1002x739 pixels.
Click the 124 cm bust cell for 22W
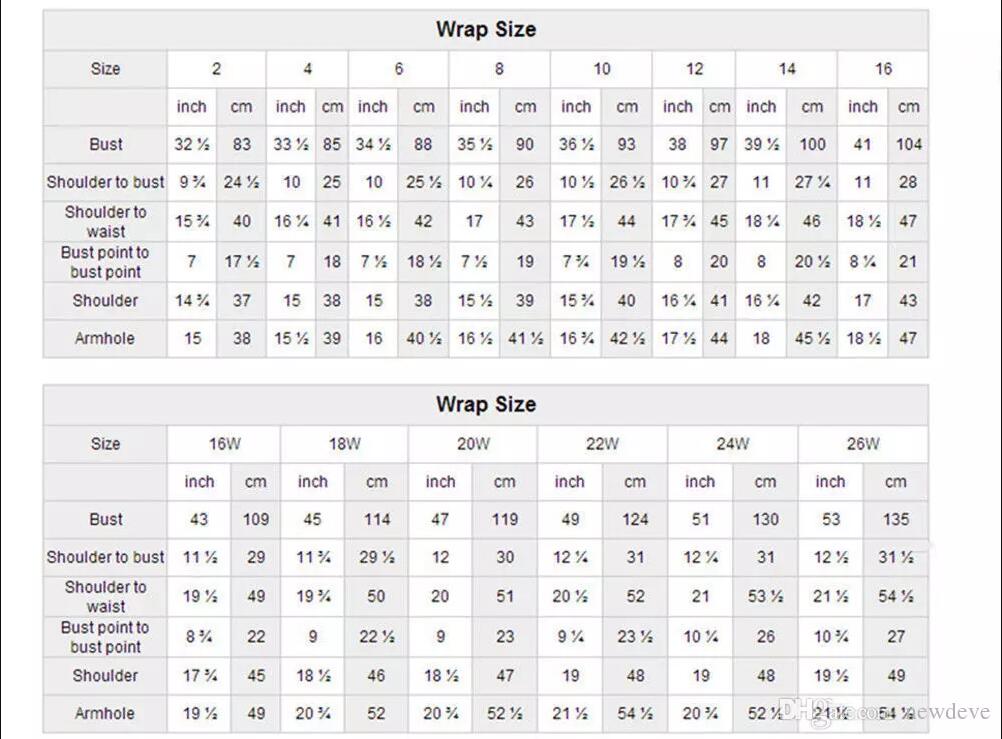[635, 519]
